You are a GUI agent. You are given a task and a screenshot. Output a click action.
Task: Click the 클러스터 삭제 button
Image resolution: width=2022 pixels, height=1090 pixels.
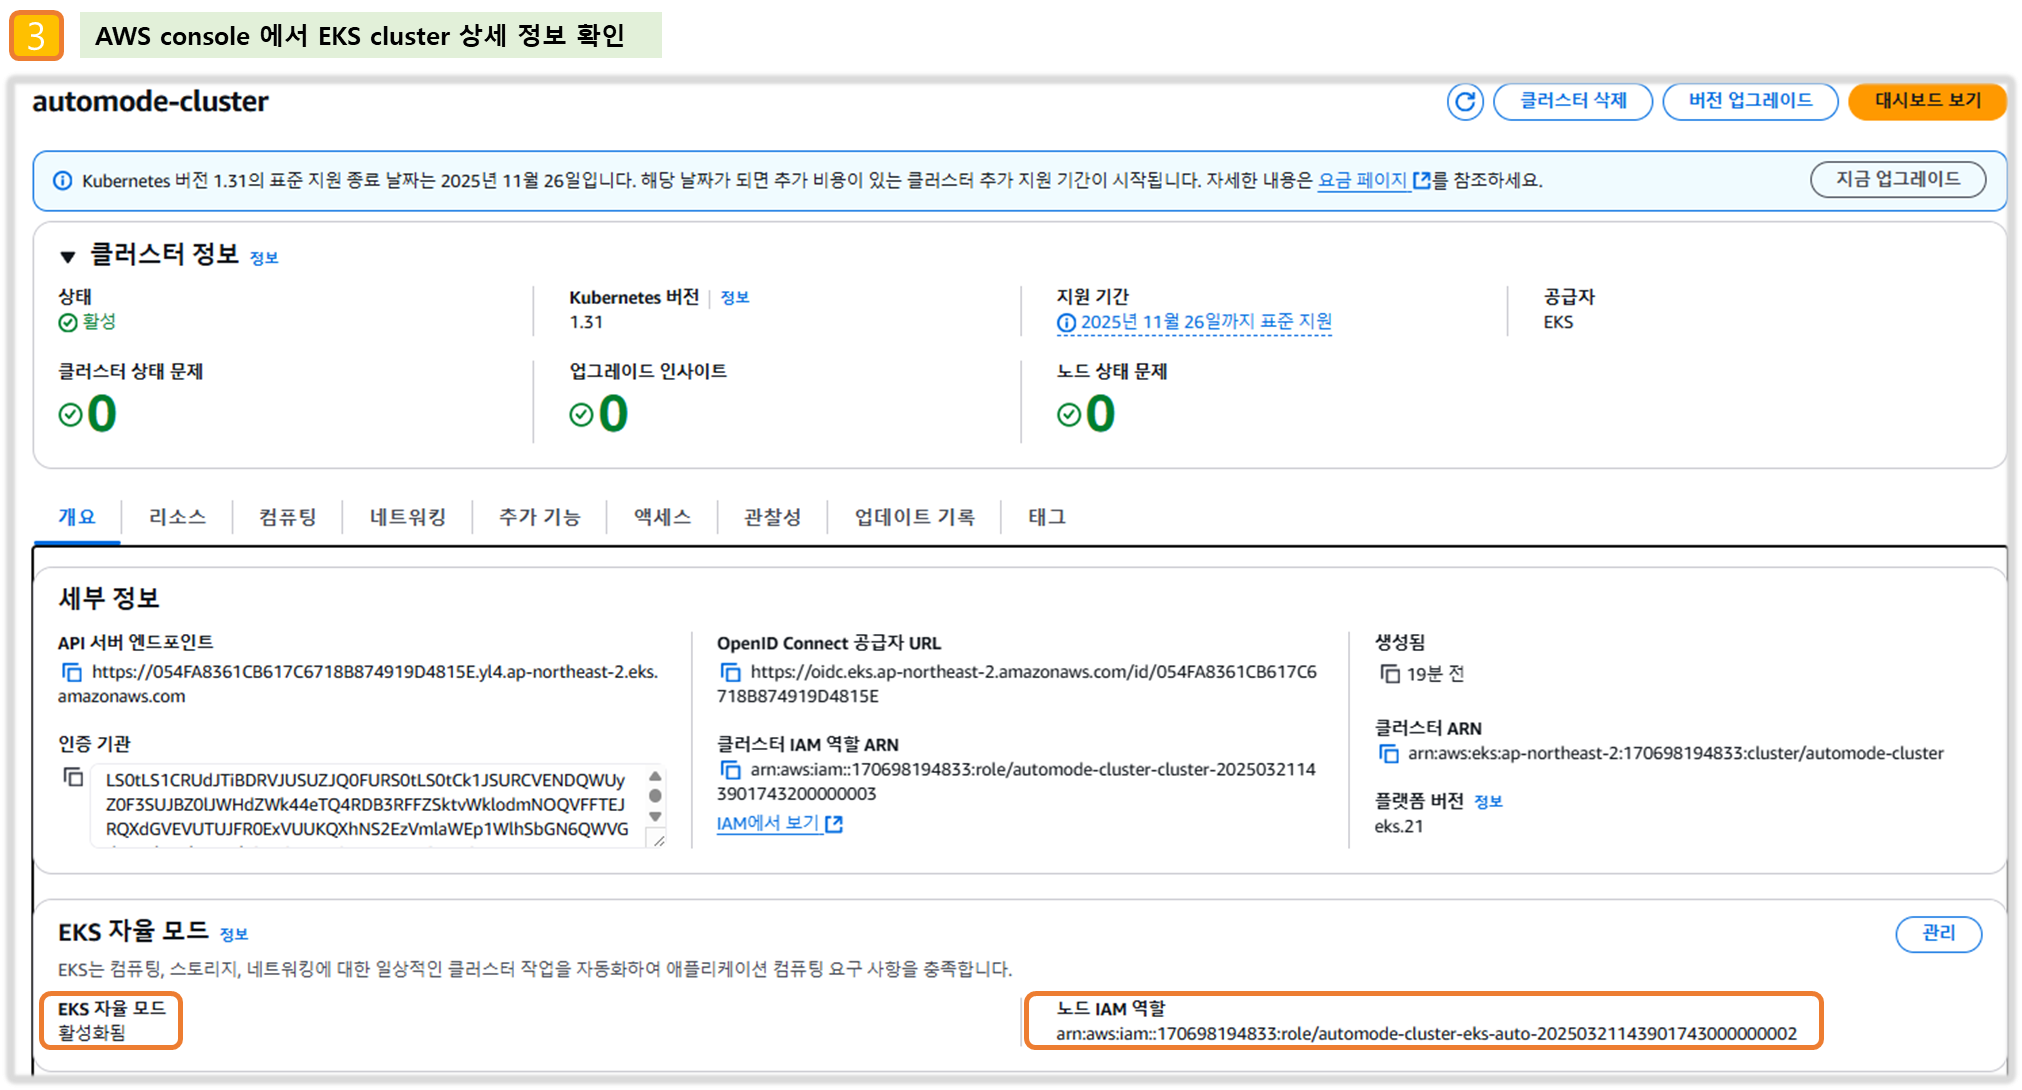1573,101
